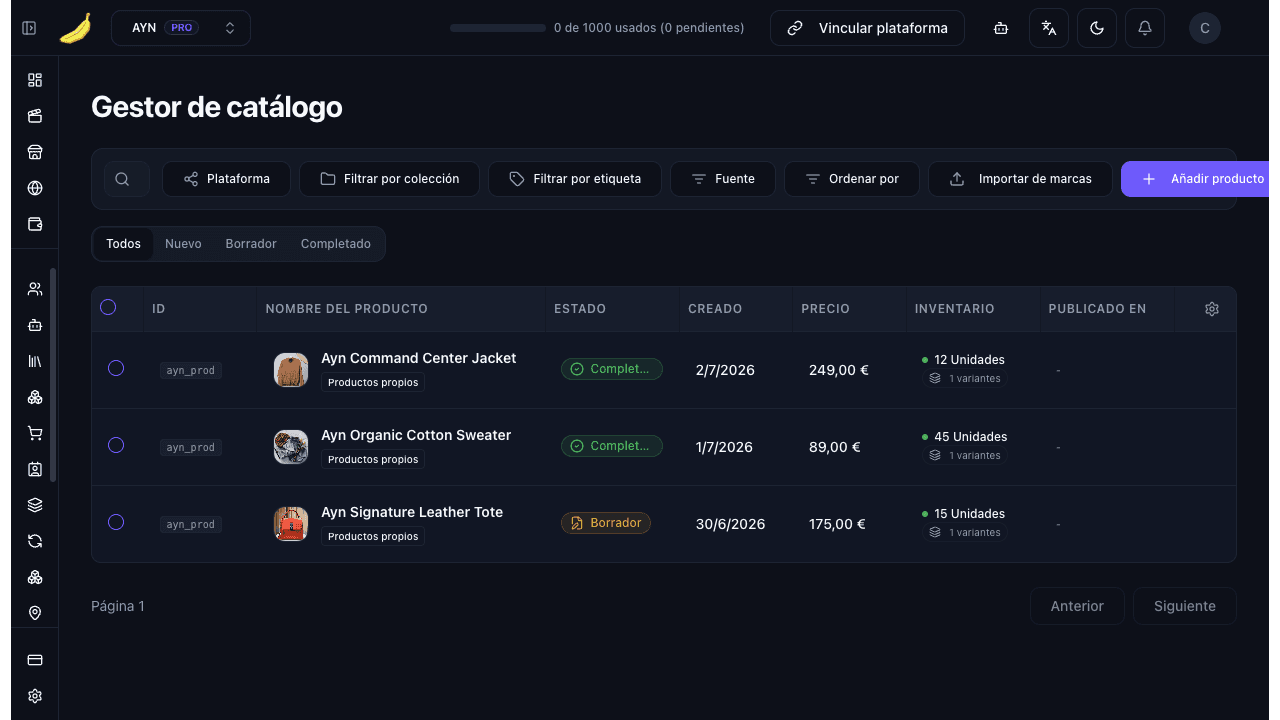The height and width of the screenshot is (720, 1280).
Task: Toggle dark mode moon icon
Action: [x=1097, y=28]
